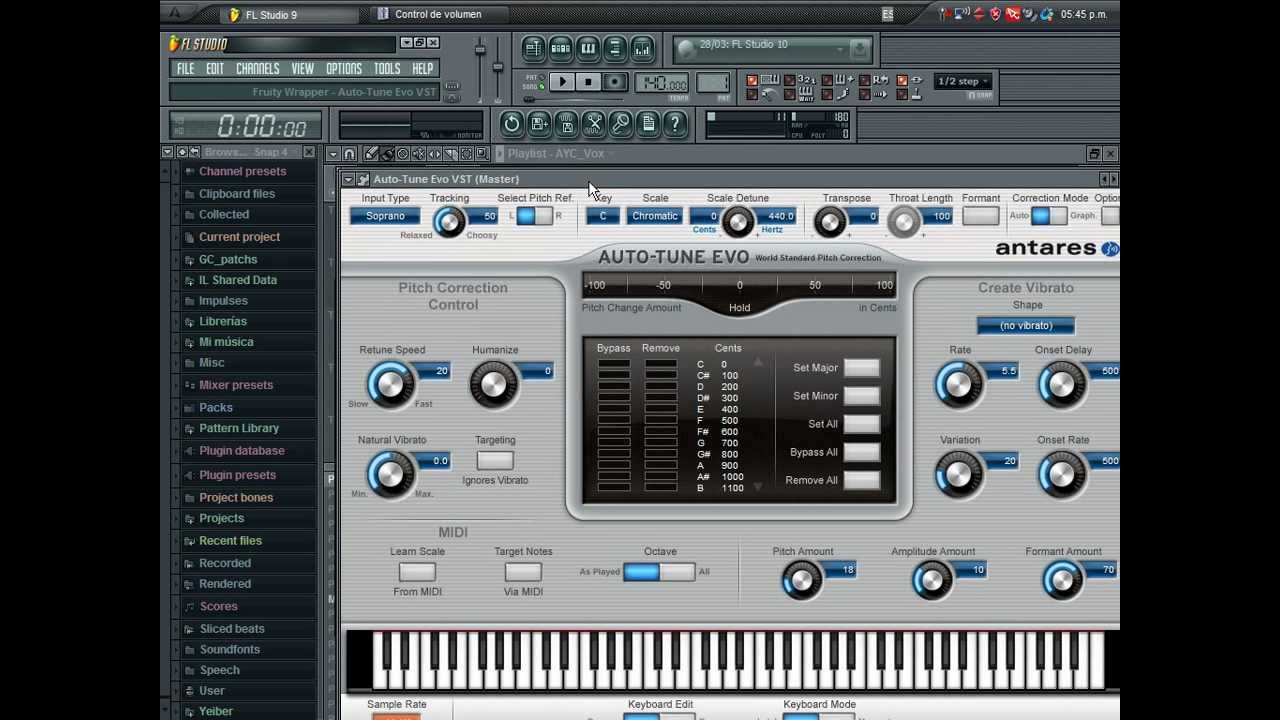Open the Input Type Soprano dropdown
The image size is (1280, 720).
(x=385, y=216)
